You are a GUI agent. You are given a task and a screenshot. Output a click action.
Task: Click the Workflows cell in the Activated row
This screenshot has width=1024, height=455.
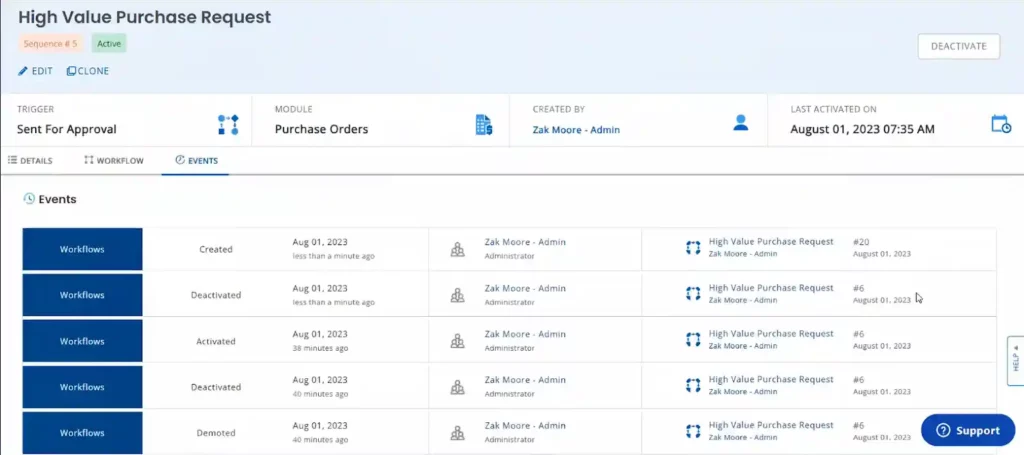click(x=82, y=341)
